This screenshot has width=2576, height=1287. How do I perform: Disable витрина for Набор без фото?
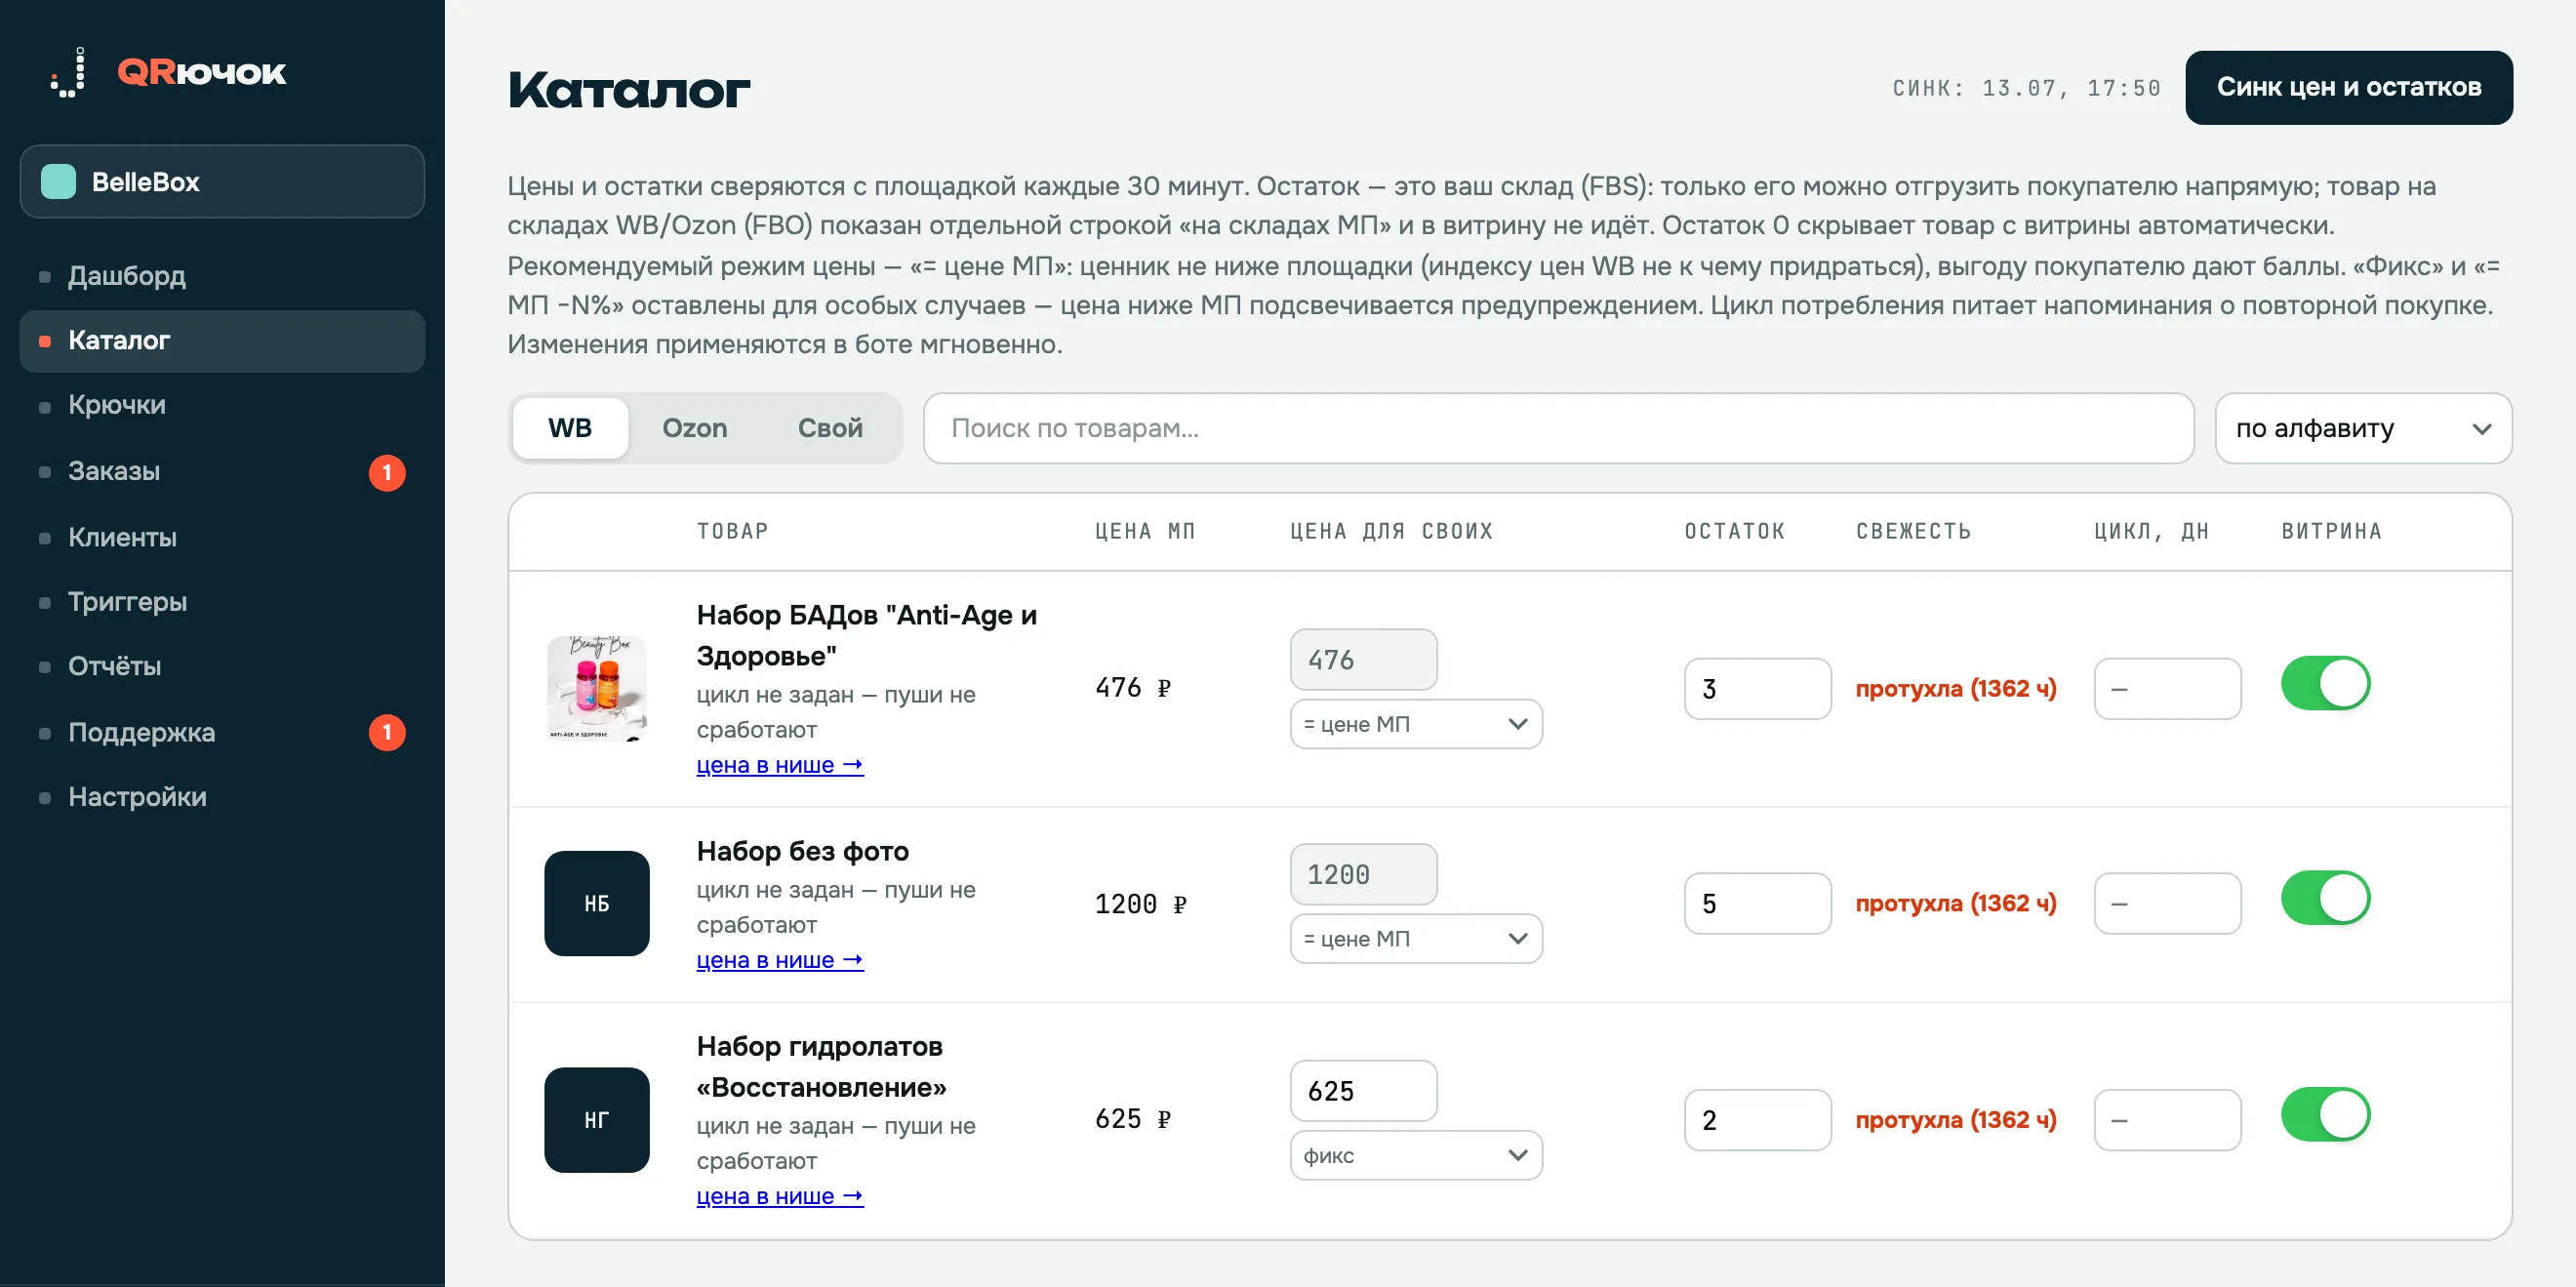(2326, 898)
